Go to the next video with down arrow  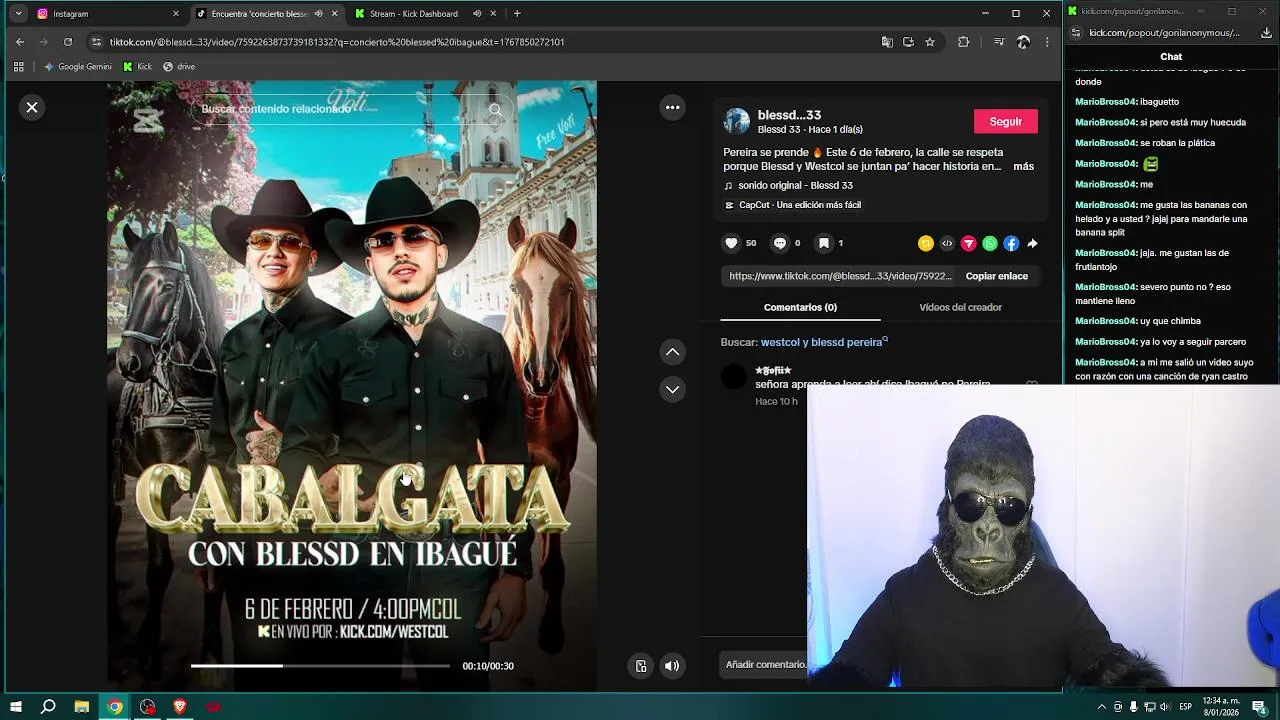[x=673, y=389]
